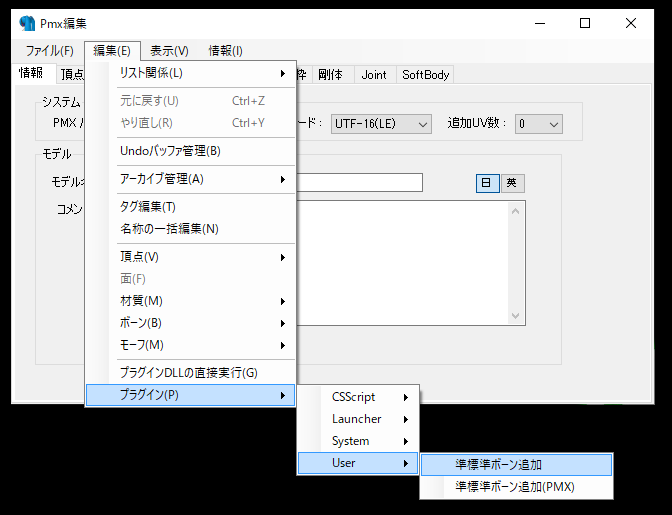The height and width of the screenshot is (515, 672).
Task: Select the 英 language toggle button
Action: pos(512,183)
